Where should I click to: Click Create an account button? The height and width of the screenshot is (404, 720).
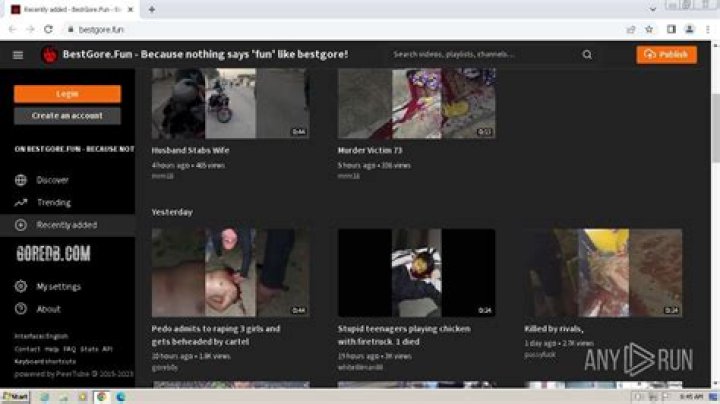pos(67,116)
